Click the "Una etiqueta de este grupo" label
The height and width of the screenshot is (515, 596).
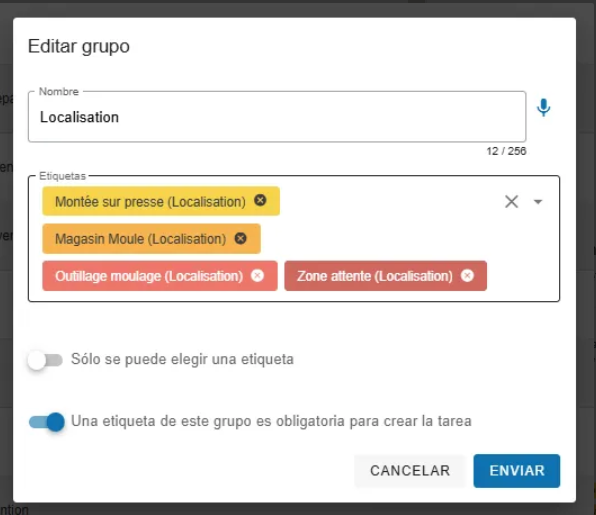271,421
